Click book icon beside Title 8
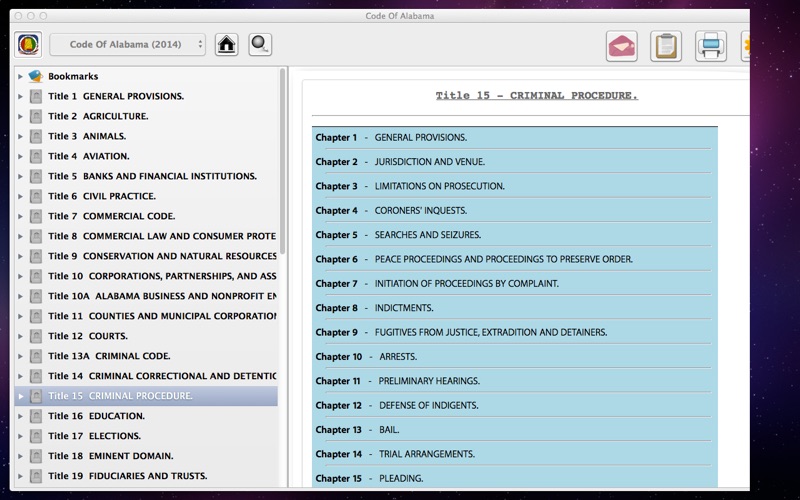Viewport: 800px width, 500px height. (x=36, y=236)
